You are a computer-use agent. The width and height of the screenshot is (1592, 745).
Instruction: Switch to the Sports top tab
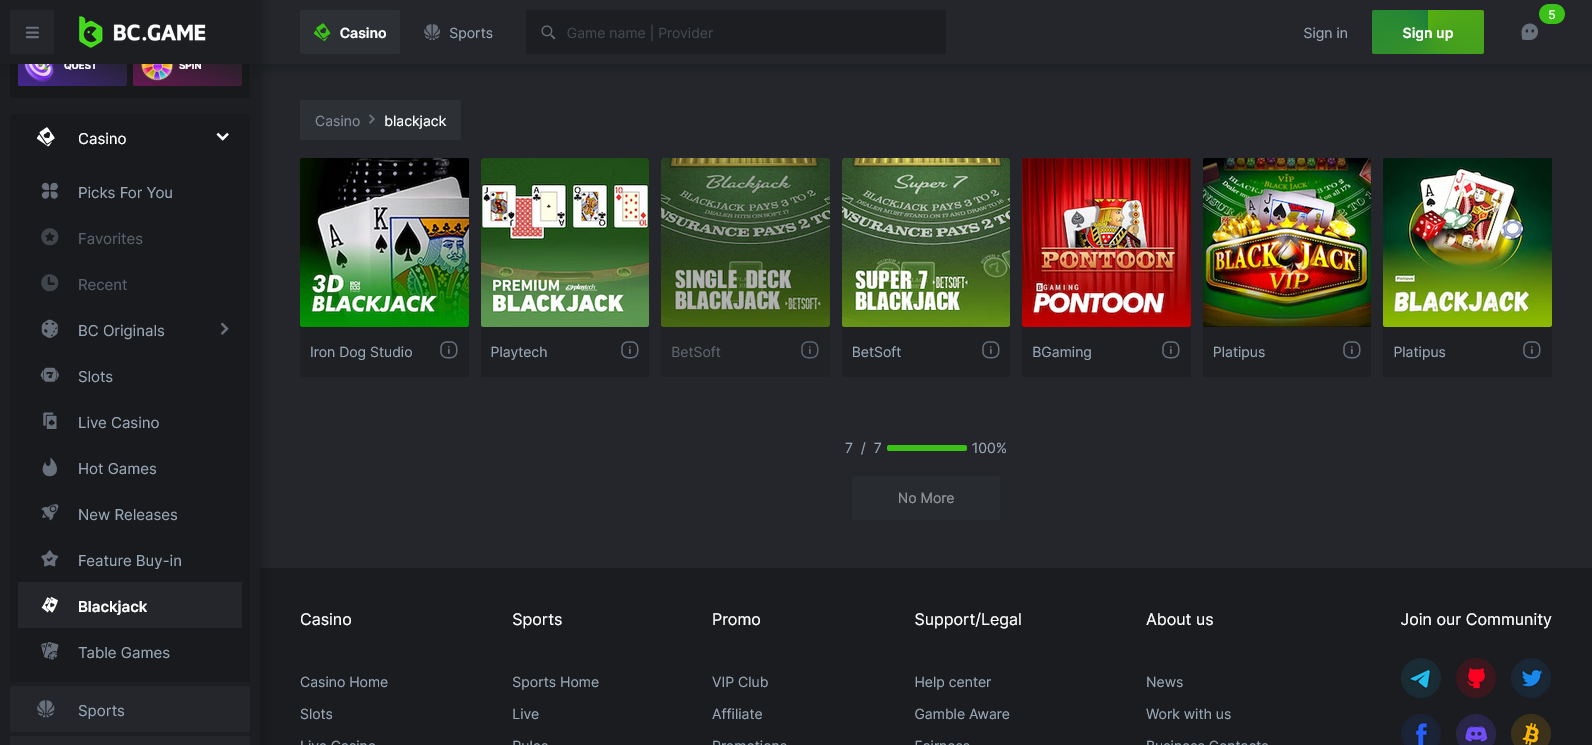(x=458, y=32)
